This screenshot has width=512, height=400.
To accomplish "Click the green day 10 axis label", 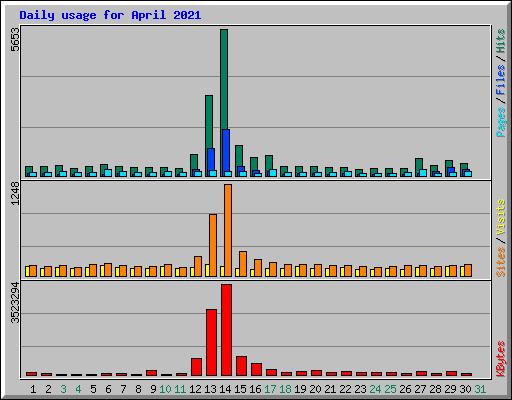I will tap(165, 389).
